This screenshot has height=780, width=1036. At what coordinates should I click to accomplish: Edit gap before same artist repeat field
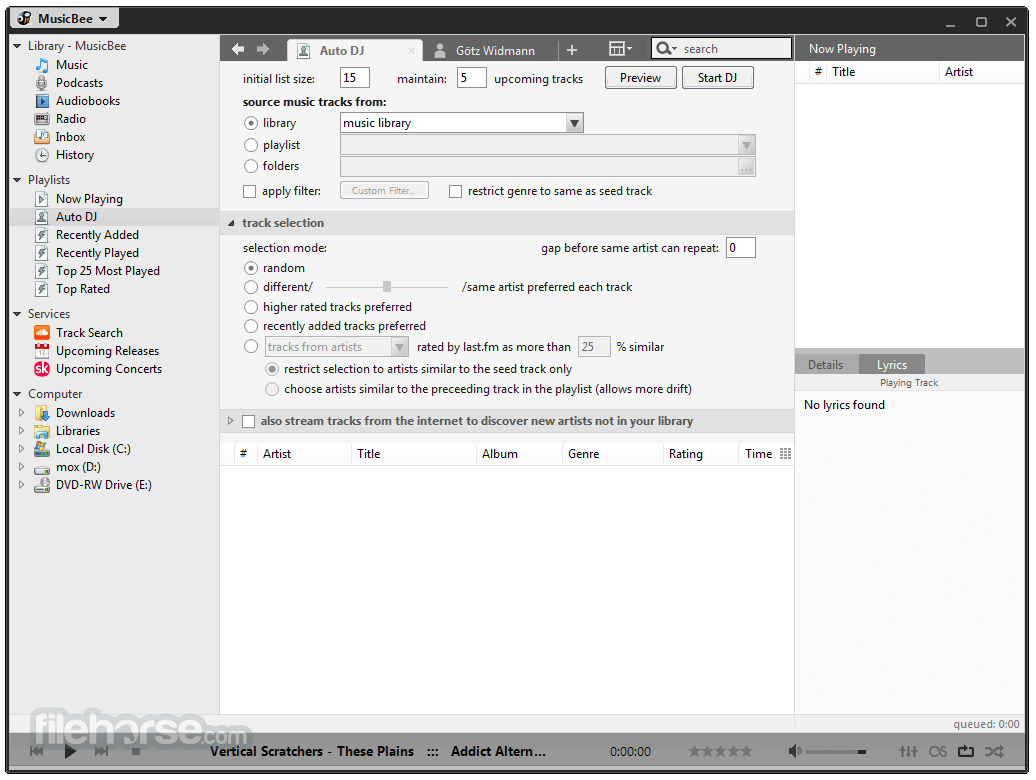pyautogui.click(x=741, y=248)
